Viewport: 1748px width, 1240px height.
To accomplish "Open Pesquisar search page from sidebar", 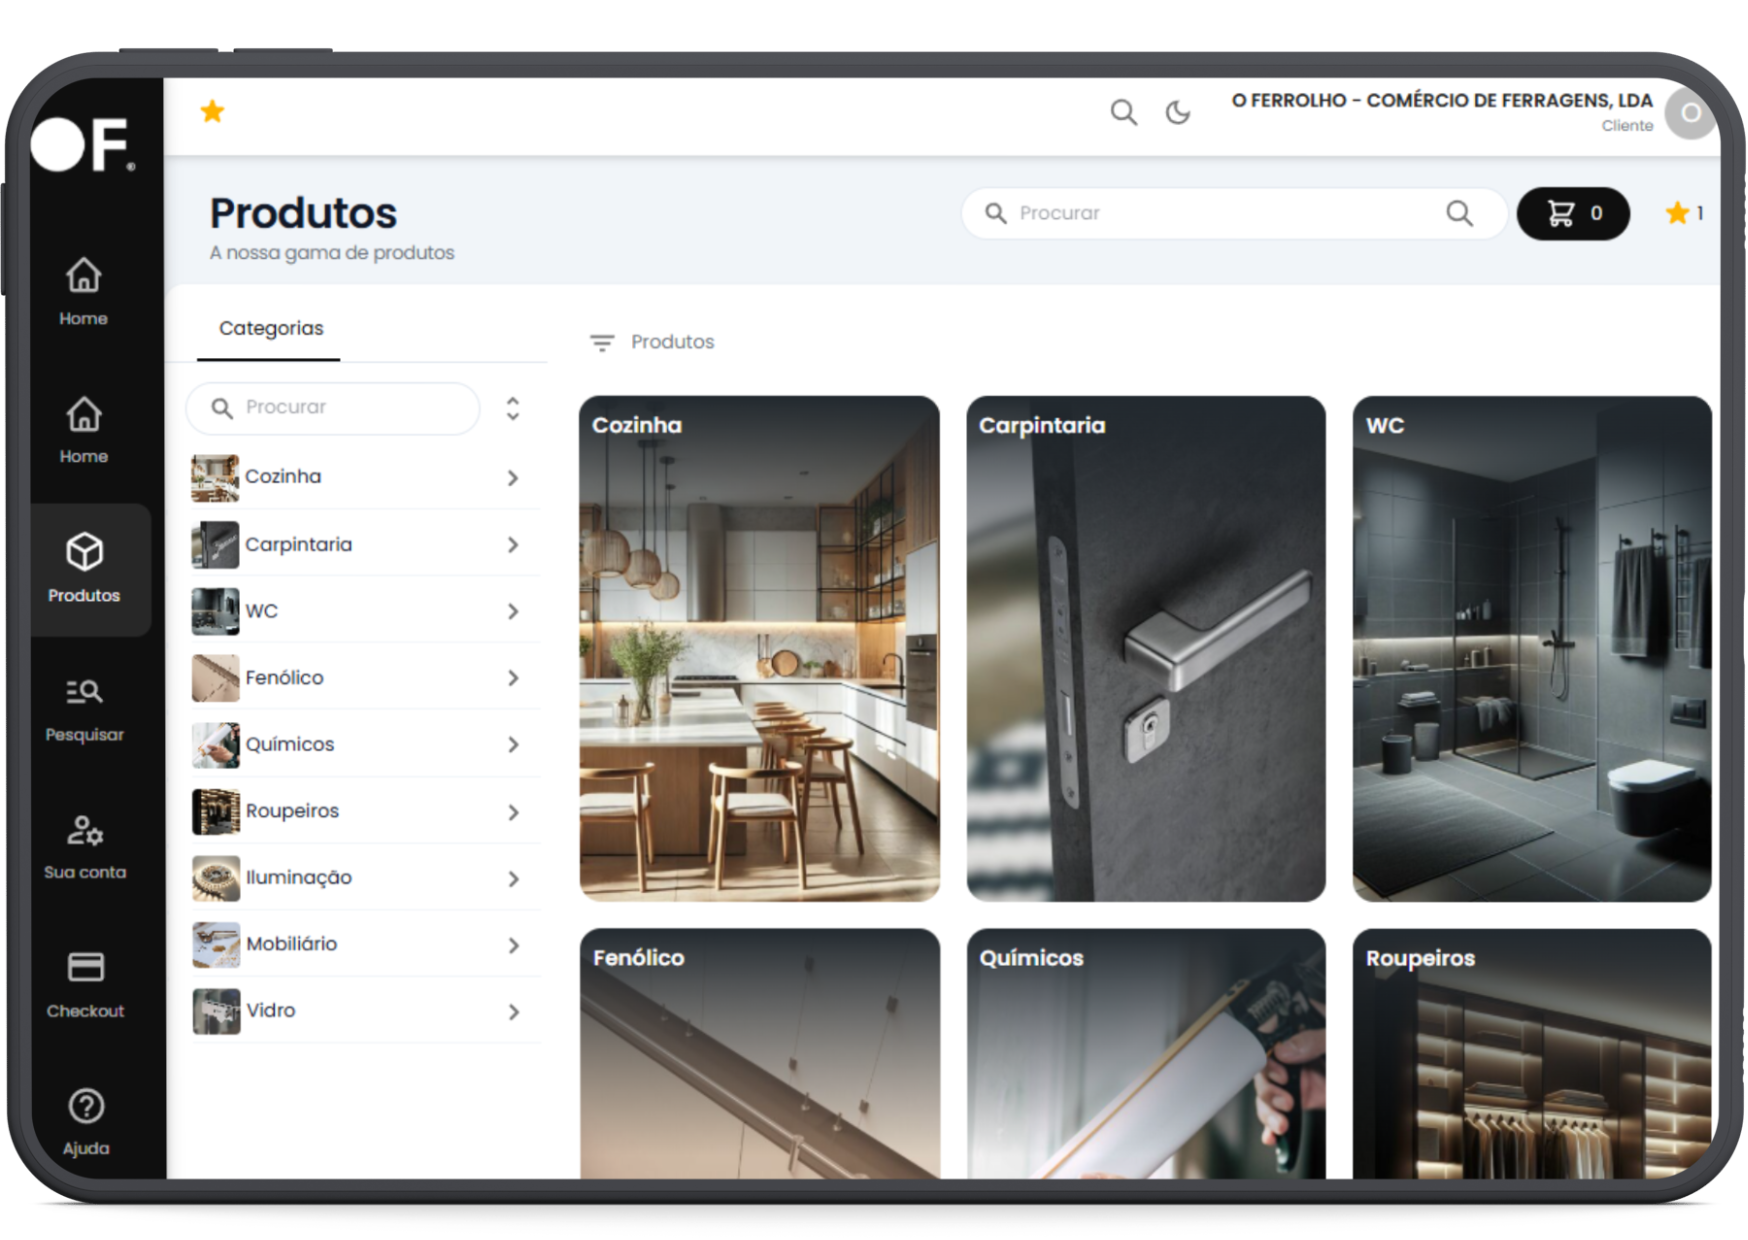I will [x=85, y=707].
